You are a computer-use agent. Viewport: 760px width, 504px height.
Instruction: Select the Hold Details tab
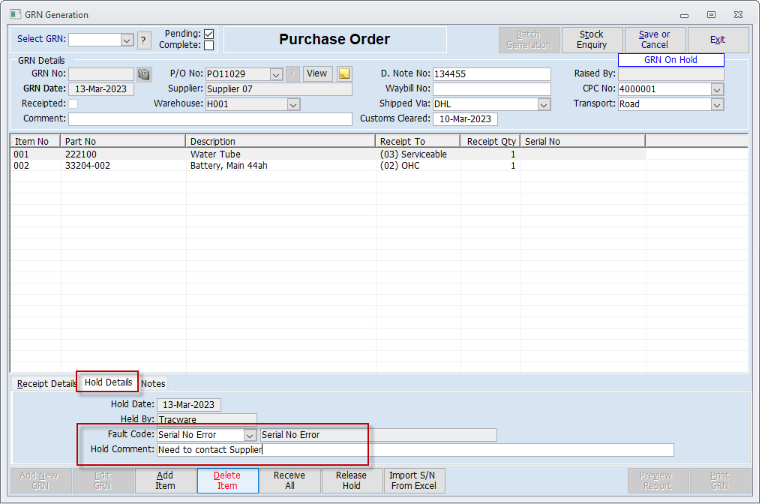pyautogui.click(x=108, y=382)
